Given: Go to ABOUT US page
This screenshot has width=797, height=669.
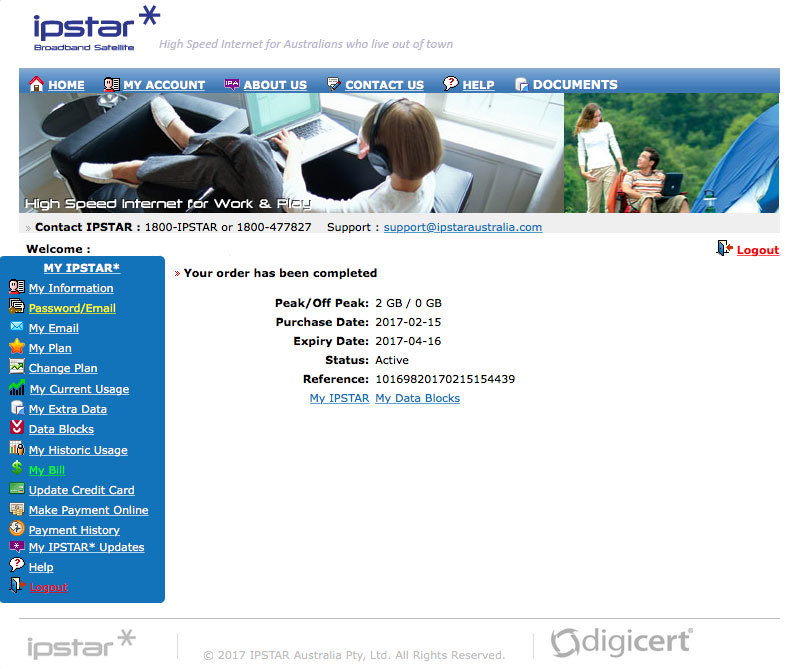Looking at the screenshot, I should [275, 85].
